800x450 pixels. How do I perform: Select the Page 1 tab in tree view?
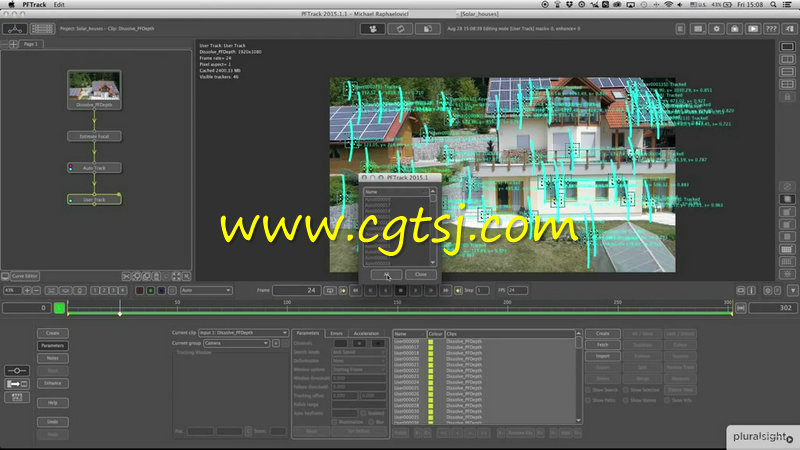(x=31, y=44)
